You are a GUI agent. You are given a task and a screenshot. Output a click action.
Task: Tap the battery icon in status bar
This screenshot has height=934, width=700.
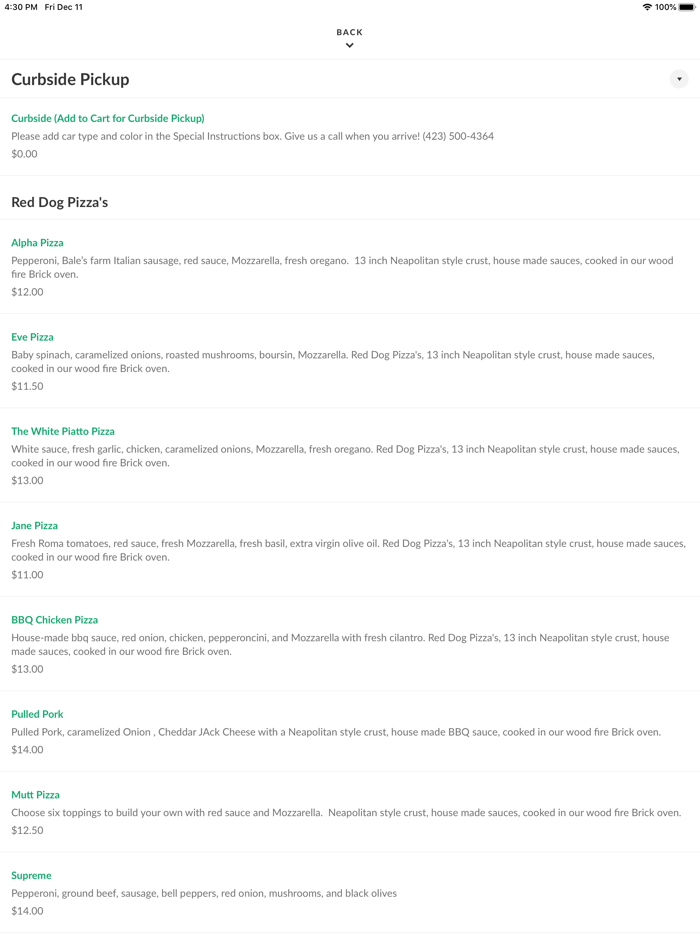click(687, 7)
